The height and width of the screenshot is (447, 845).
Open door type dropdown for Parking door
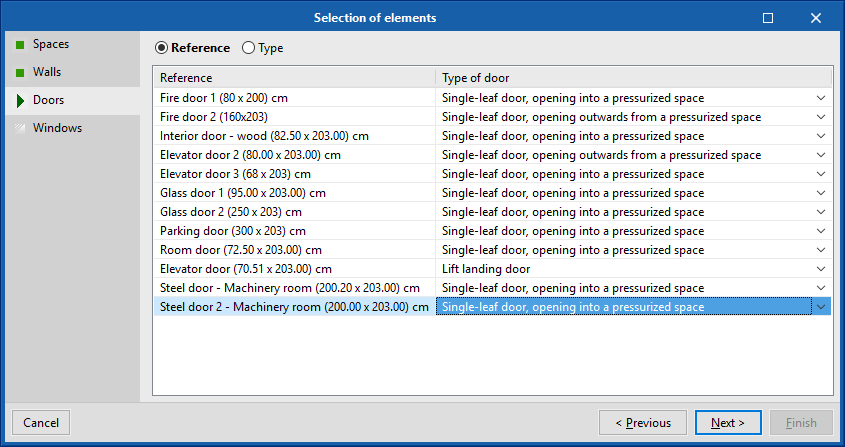(x=821, y=231)
